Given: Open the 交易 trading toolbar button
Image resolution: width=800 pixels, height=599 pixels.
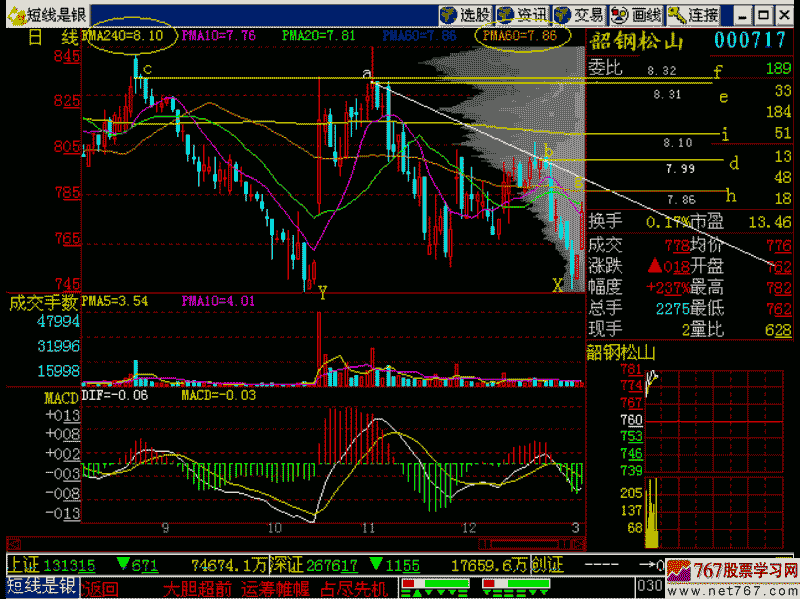Looking at the screenshot, I should click(x=578, y=15).
